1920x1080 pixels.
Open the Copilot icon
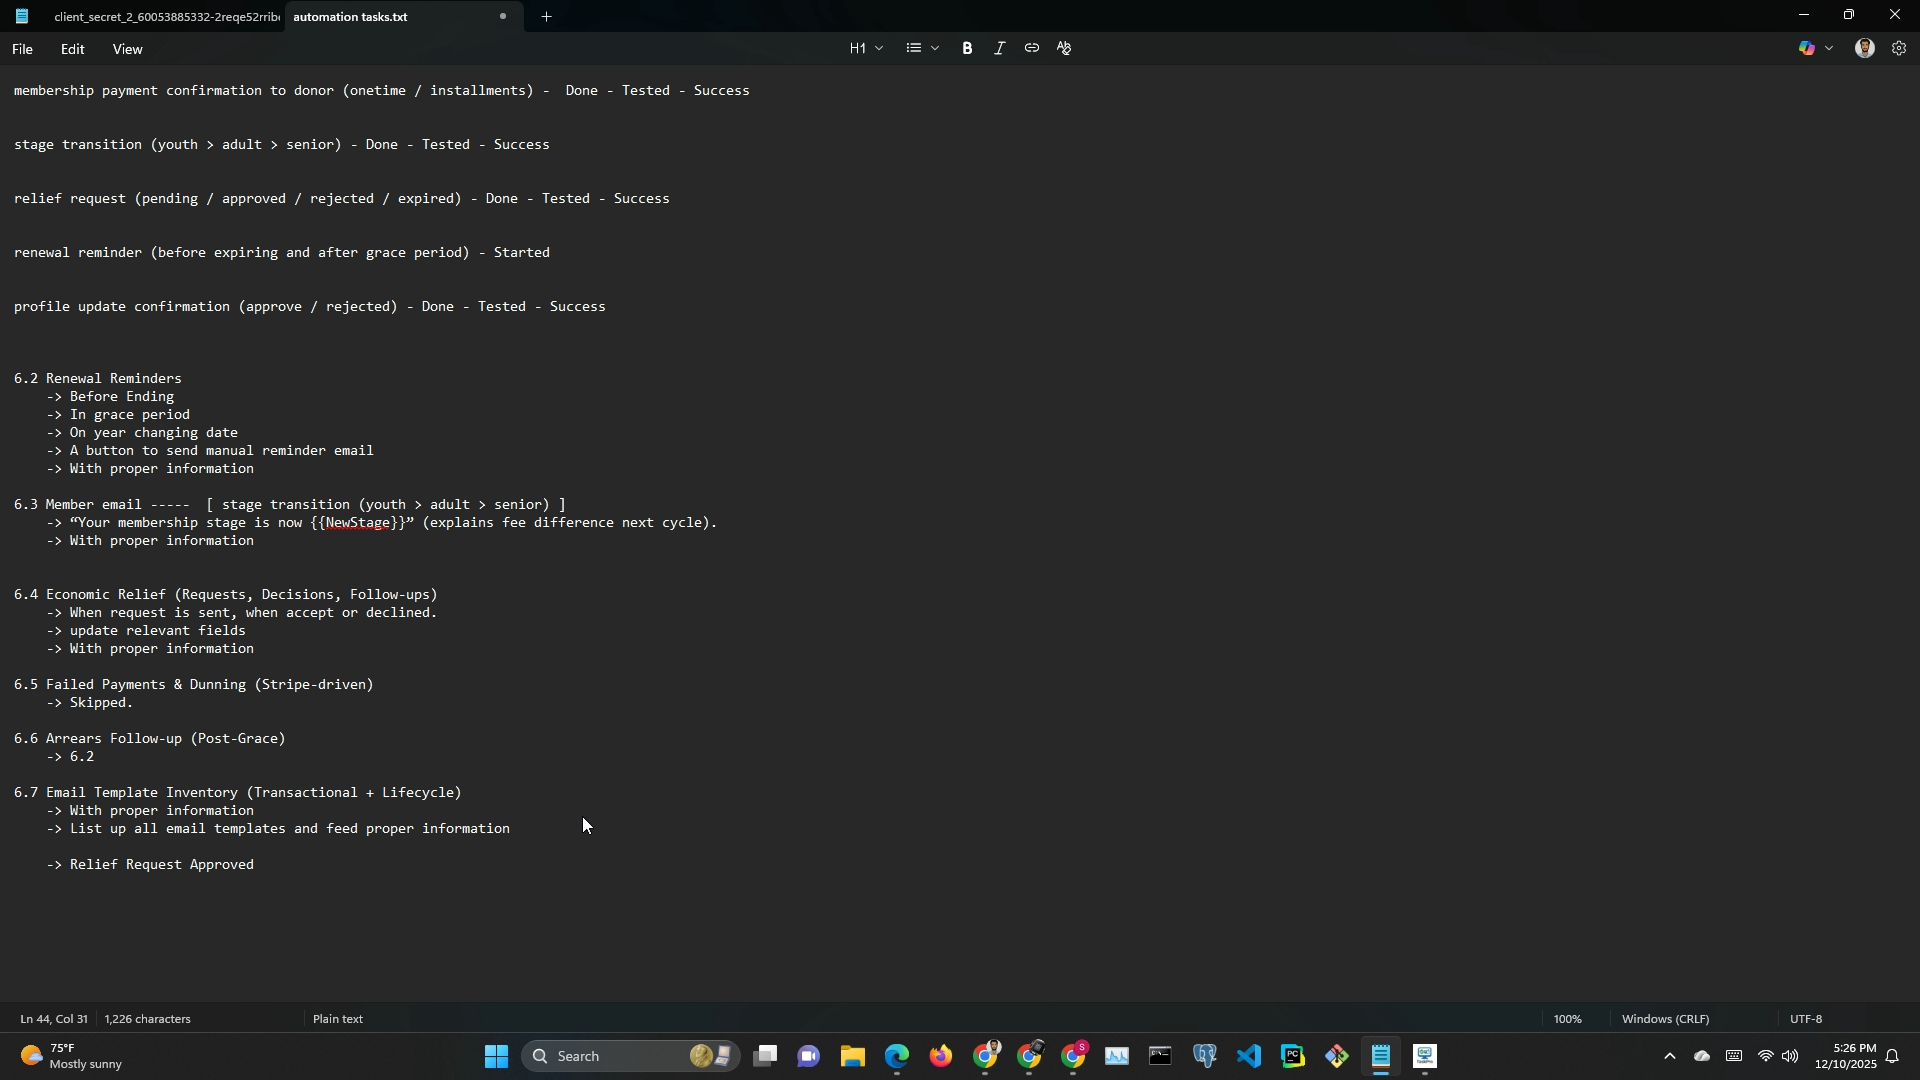[1806, 48]
